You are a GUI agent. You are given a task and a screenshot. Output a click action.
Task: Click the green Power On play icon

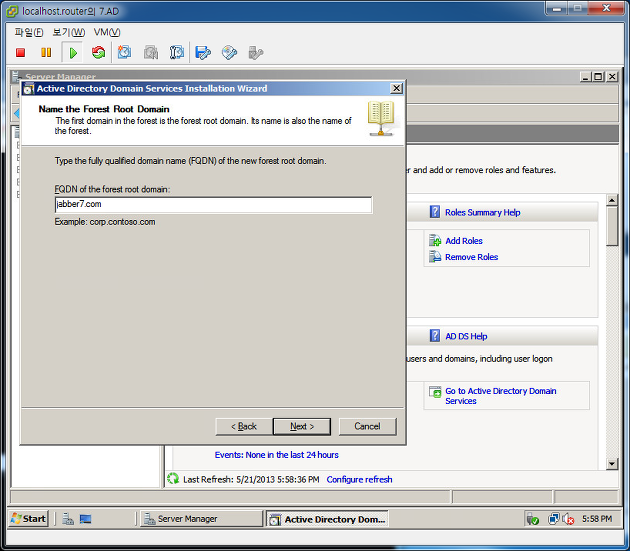pyautogui.click(x=73, y=53)
